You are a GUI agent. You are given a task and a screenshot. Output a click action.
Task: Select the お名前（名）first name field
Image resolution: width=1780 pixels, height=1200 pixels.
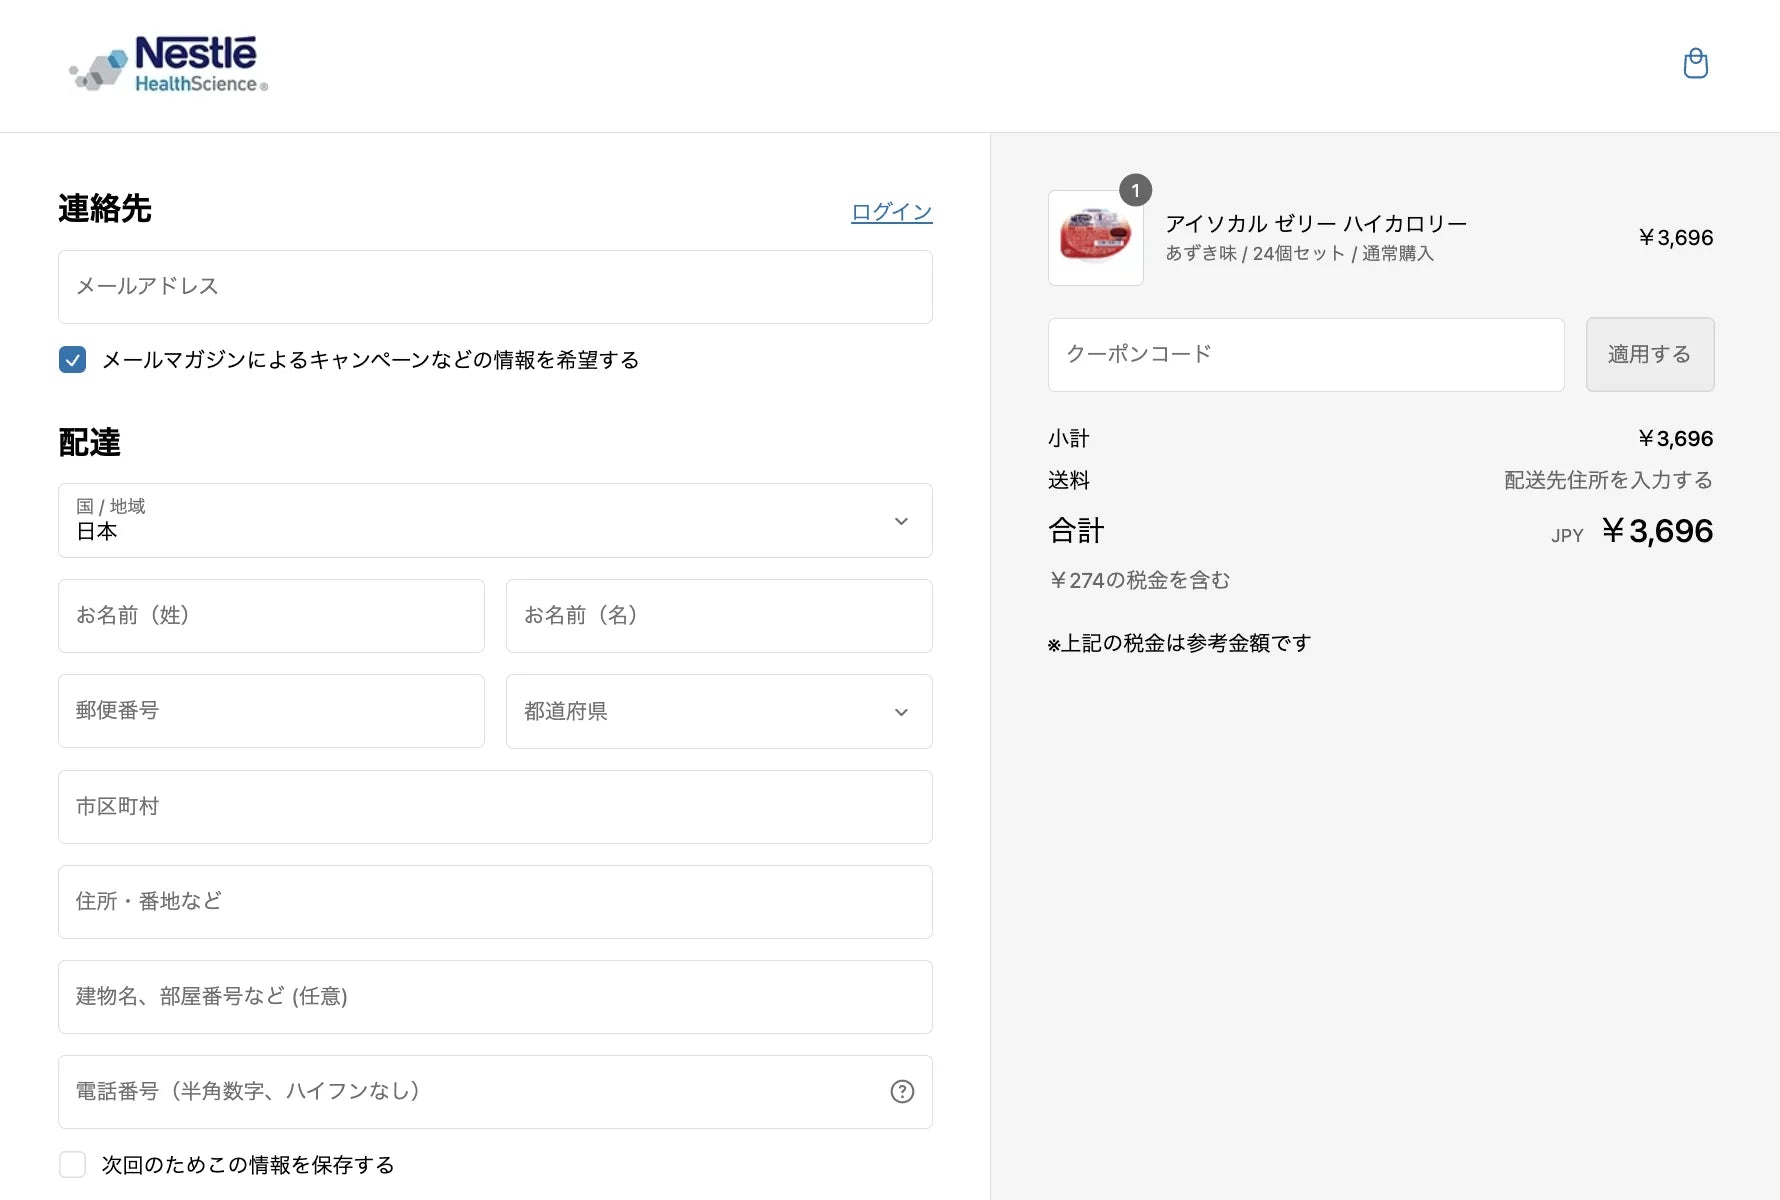tap(719, 616)
